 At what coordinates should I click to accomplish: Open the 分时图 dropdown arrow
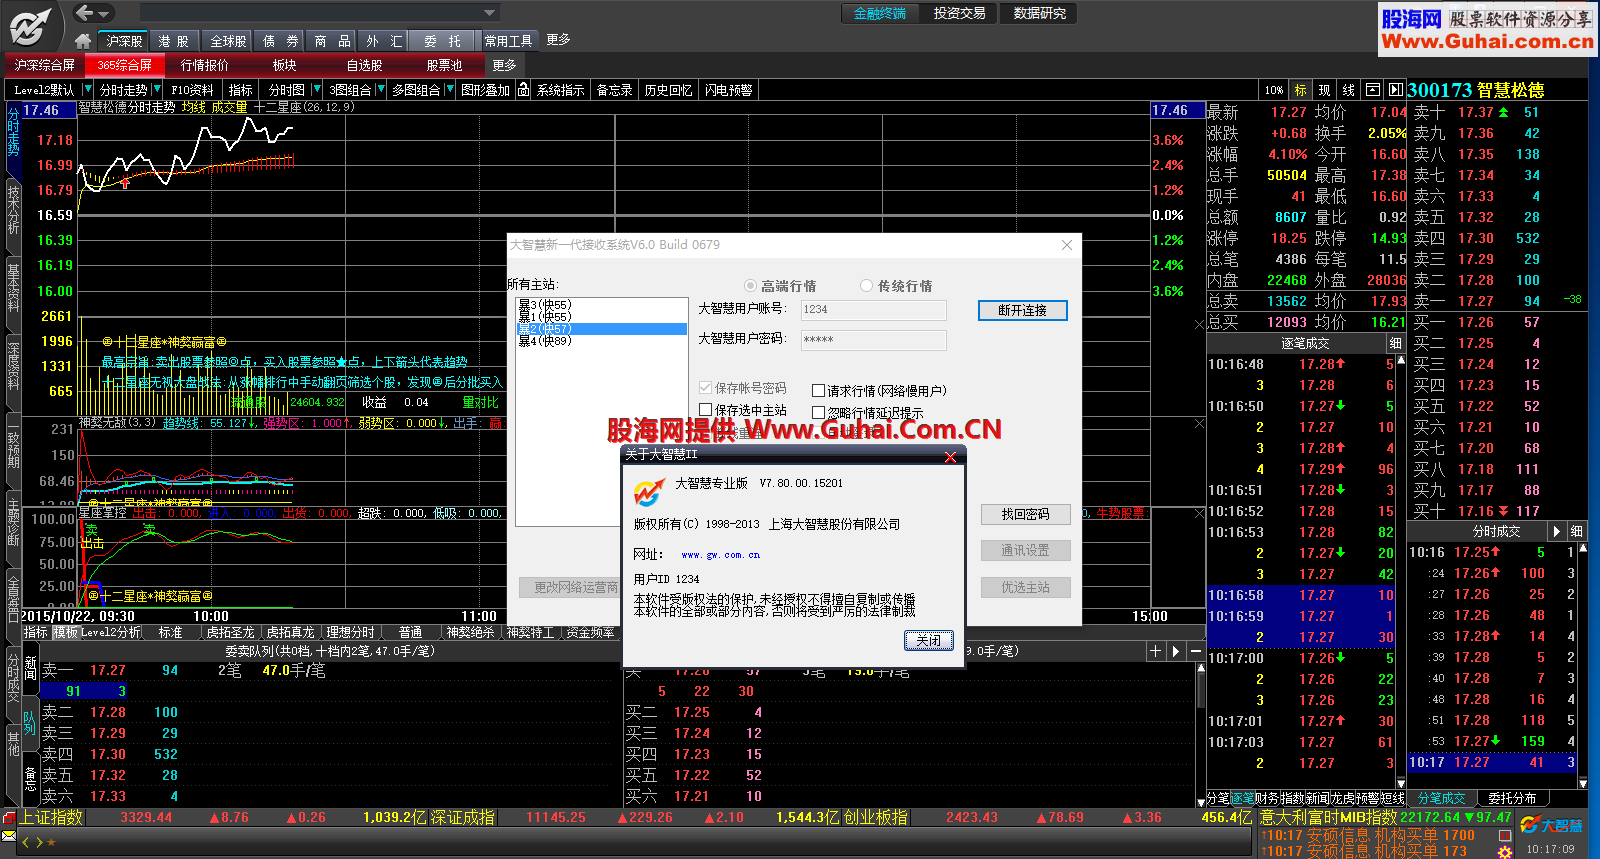click(x=317, y=90)
